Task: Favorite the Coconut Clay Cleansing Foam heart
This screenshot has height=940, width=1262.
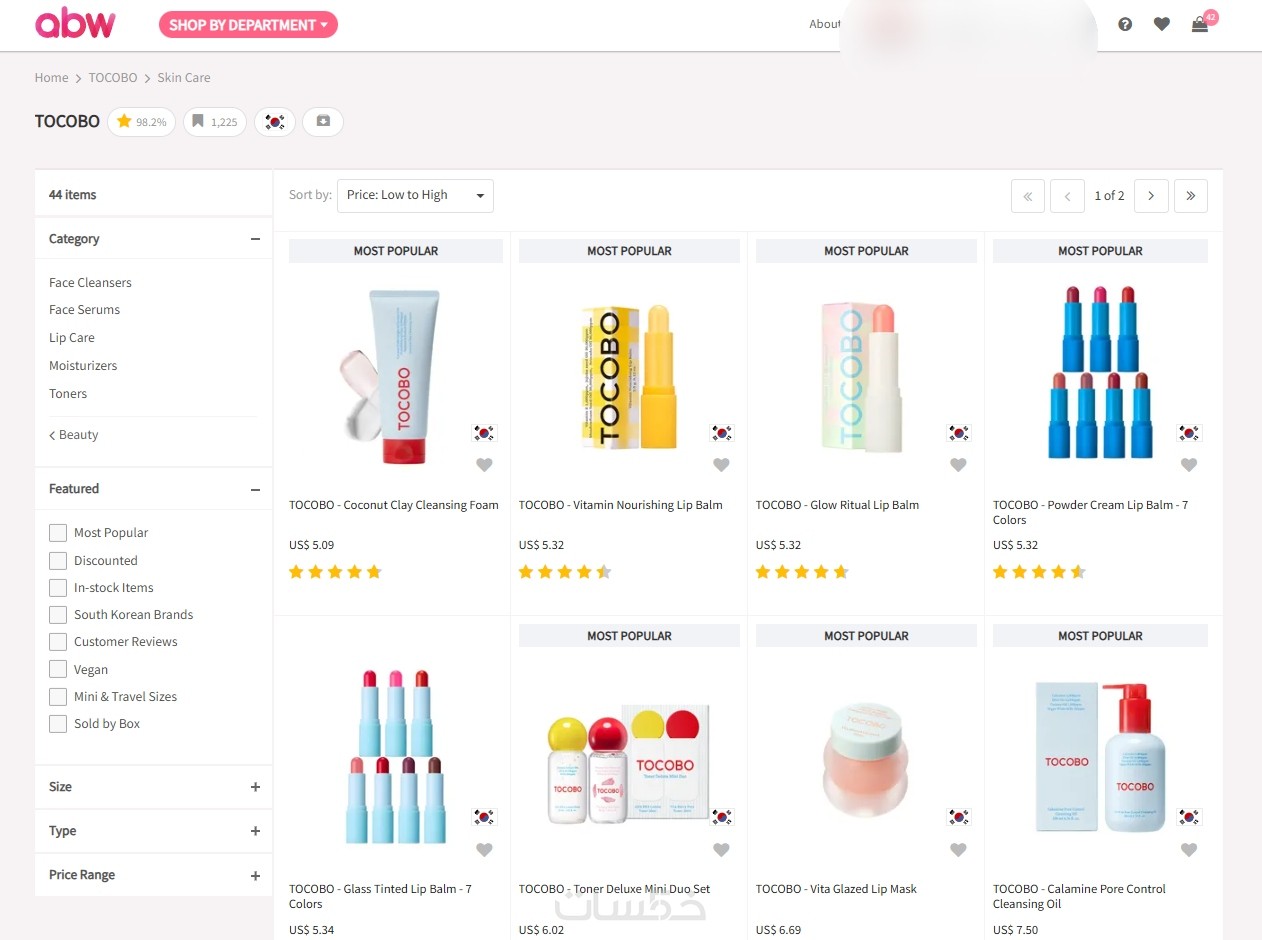Action: point(484,465)
